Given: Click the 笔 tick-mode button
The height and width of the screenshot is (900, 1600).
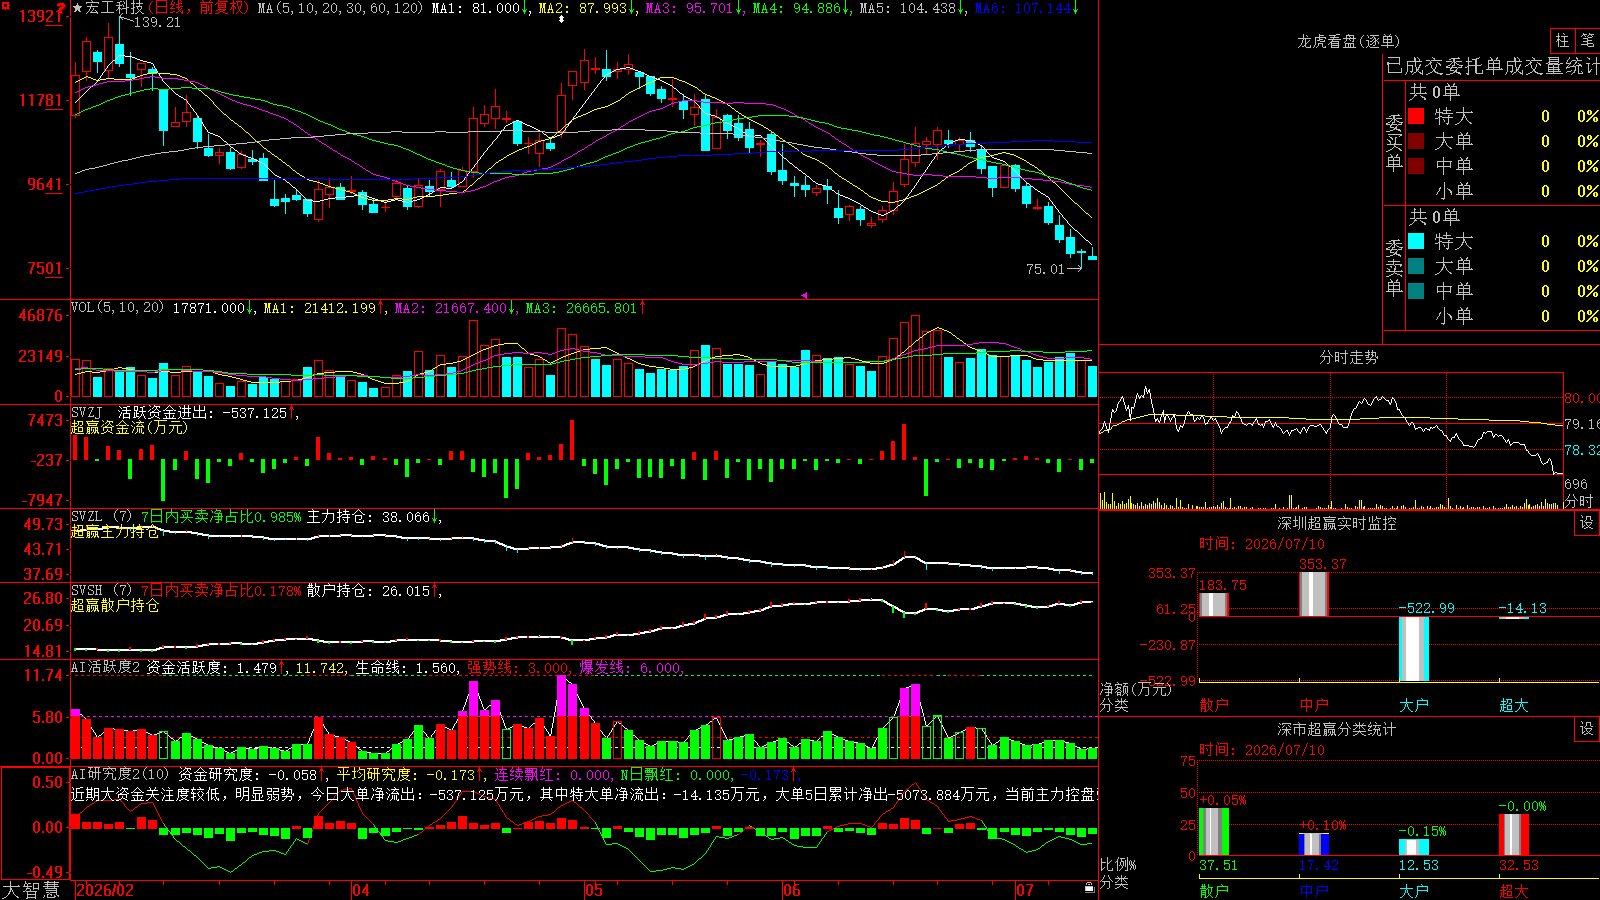Looking at the screenshot, I should point(1588,41).
